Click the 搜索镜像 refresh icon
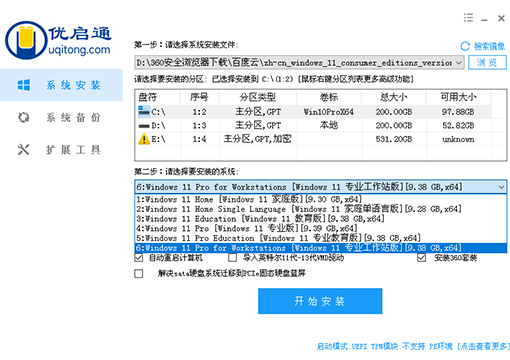 [465, 46]
